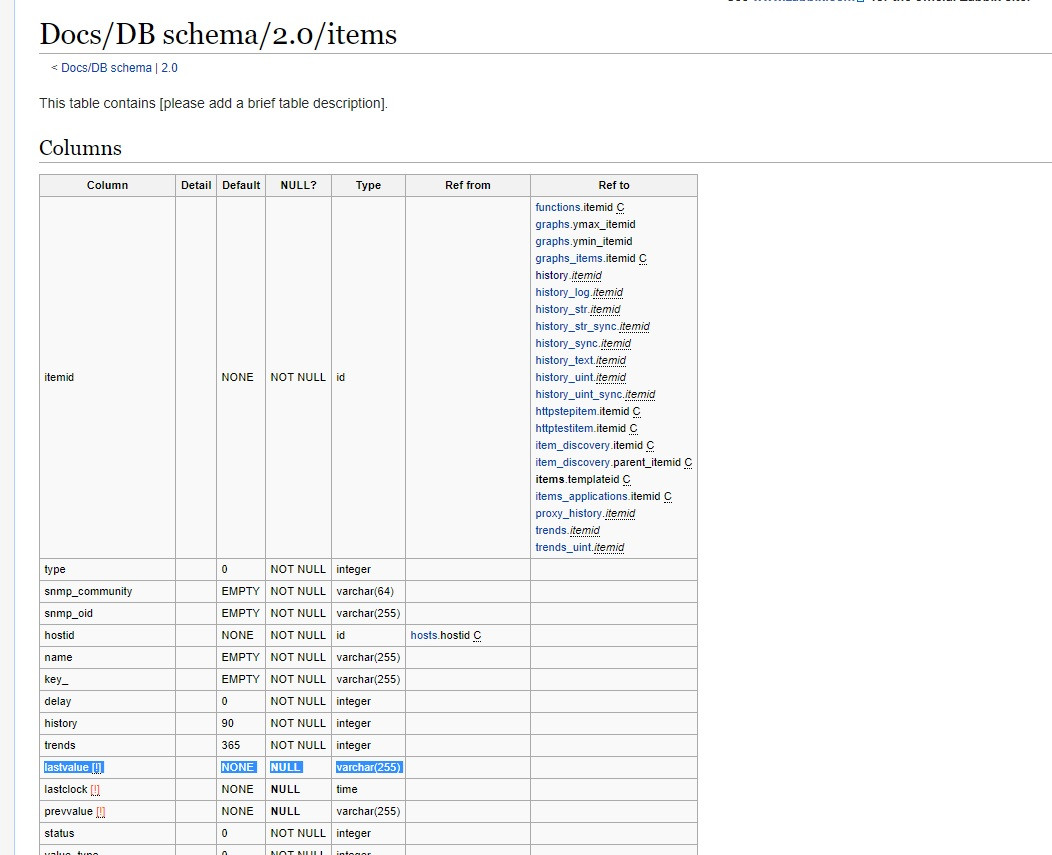
Task: Open the Docs/DB schema breadcrumb link
Action: (x=106, y=68)
